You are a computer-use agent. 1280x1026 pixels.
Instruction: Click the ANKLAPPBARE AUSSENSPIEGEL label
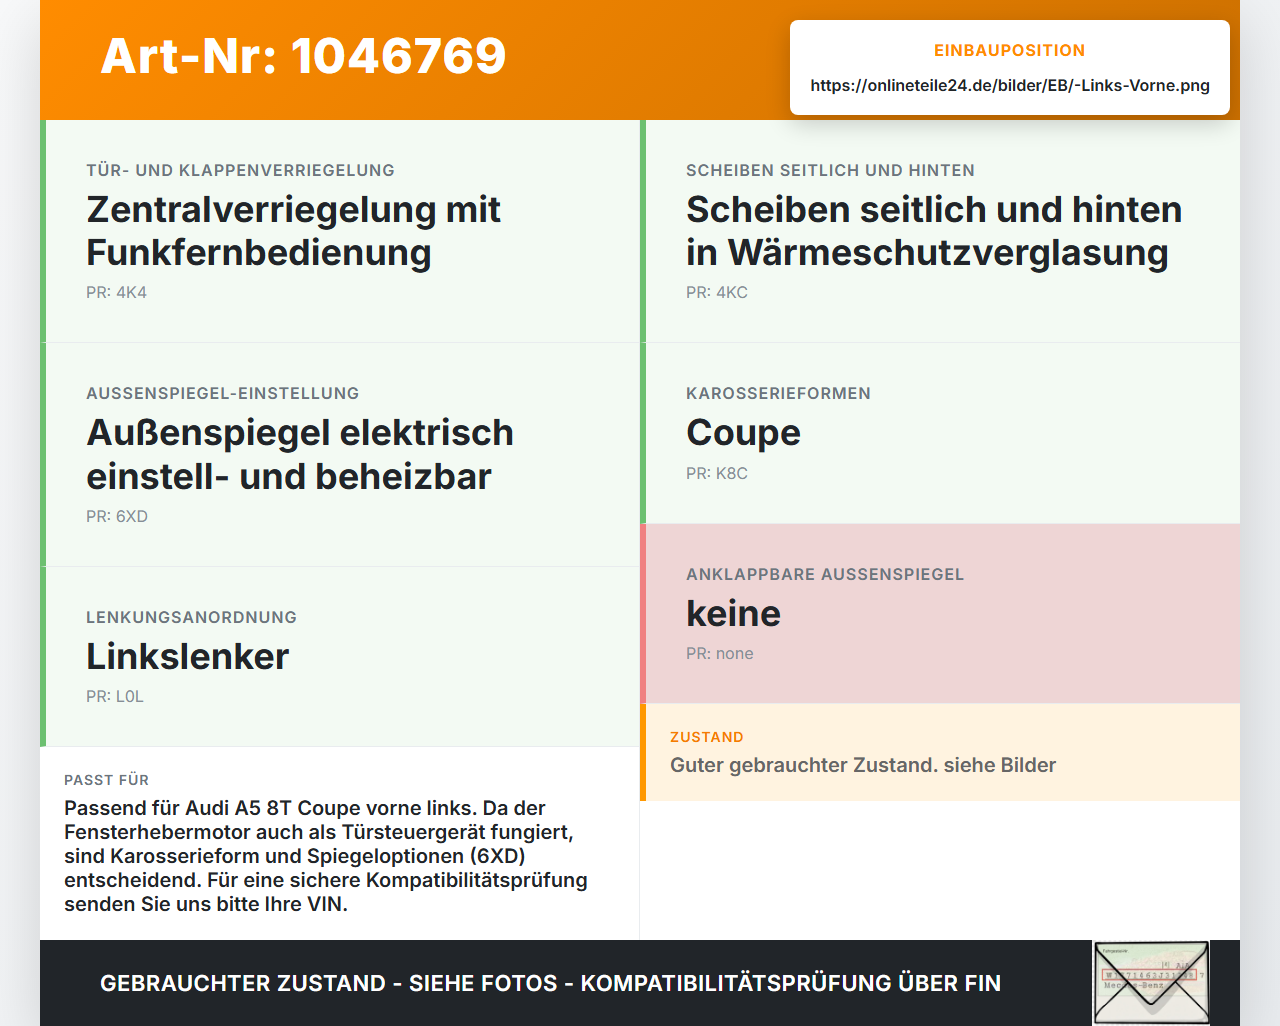click(825, 574)
